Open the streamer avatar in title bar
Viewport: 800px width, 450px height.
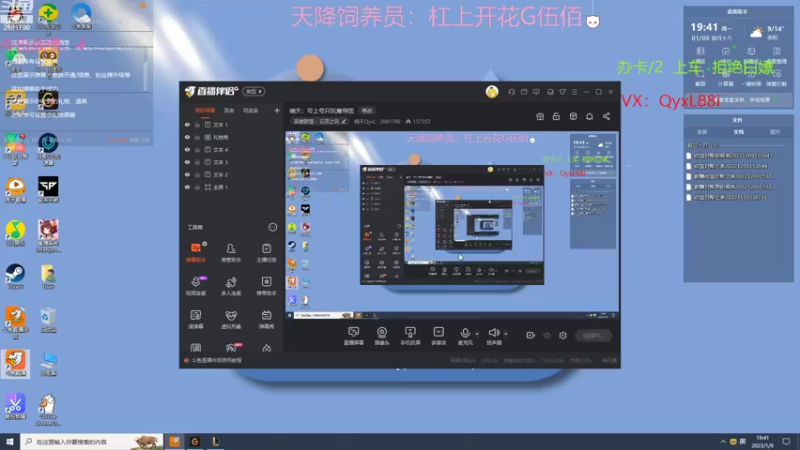coord(492,92)
